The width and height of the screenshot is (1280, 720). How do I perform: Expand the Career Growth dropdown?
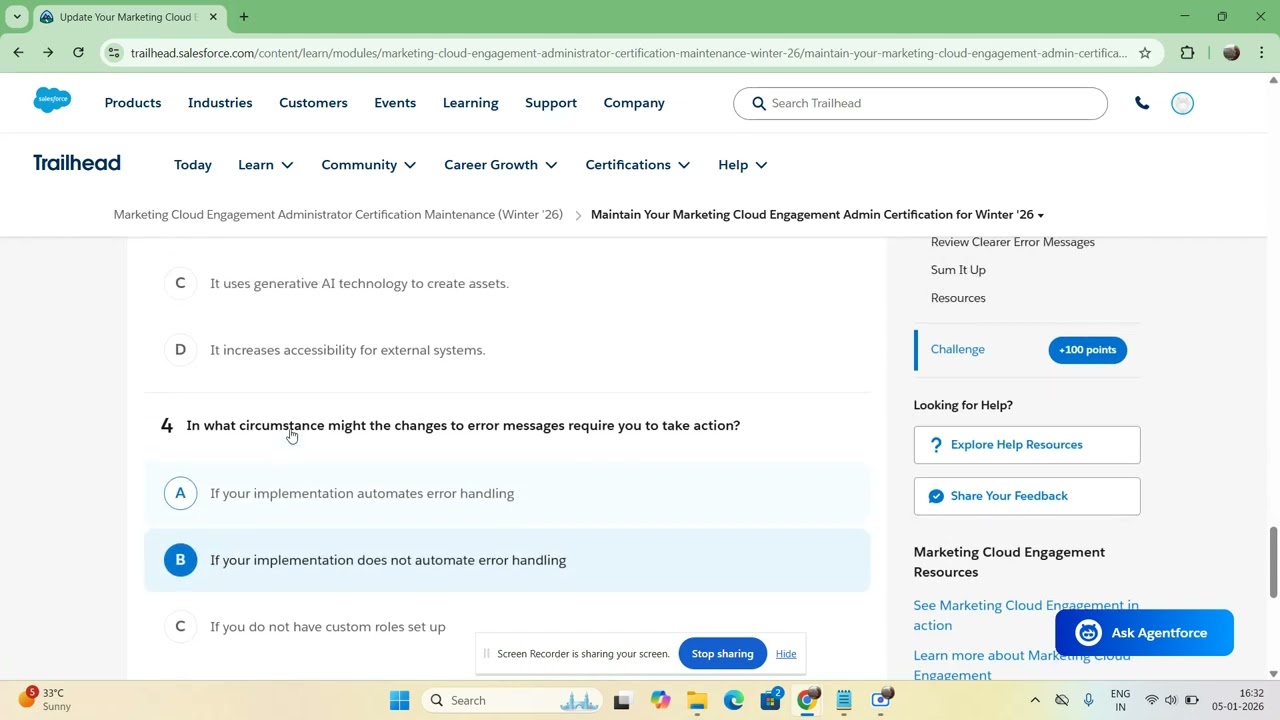[501, 165]
